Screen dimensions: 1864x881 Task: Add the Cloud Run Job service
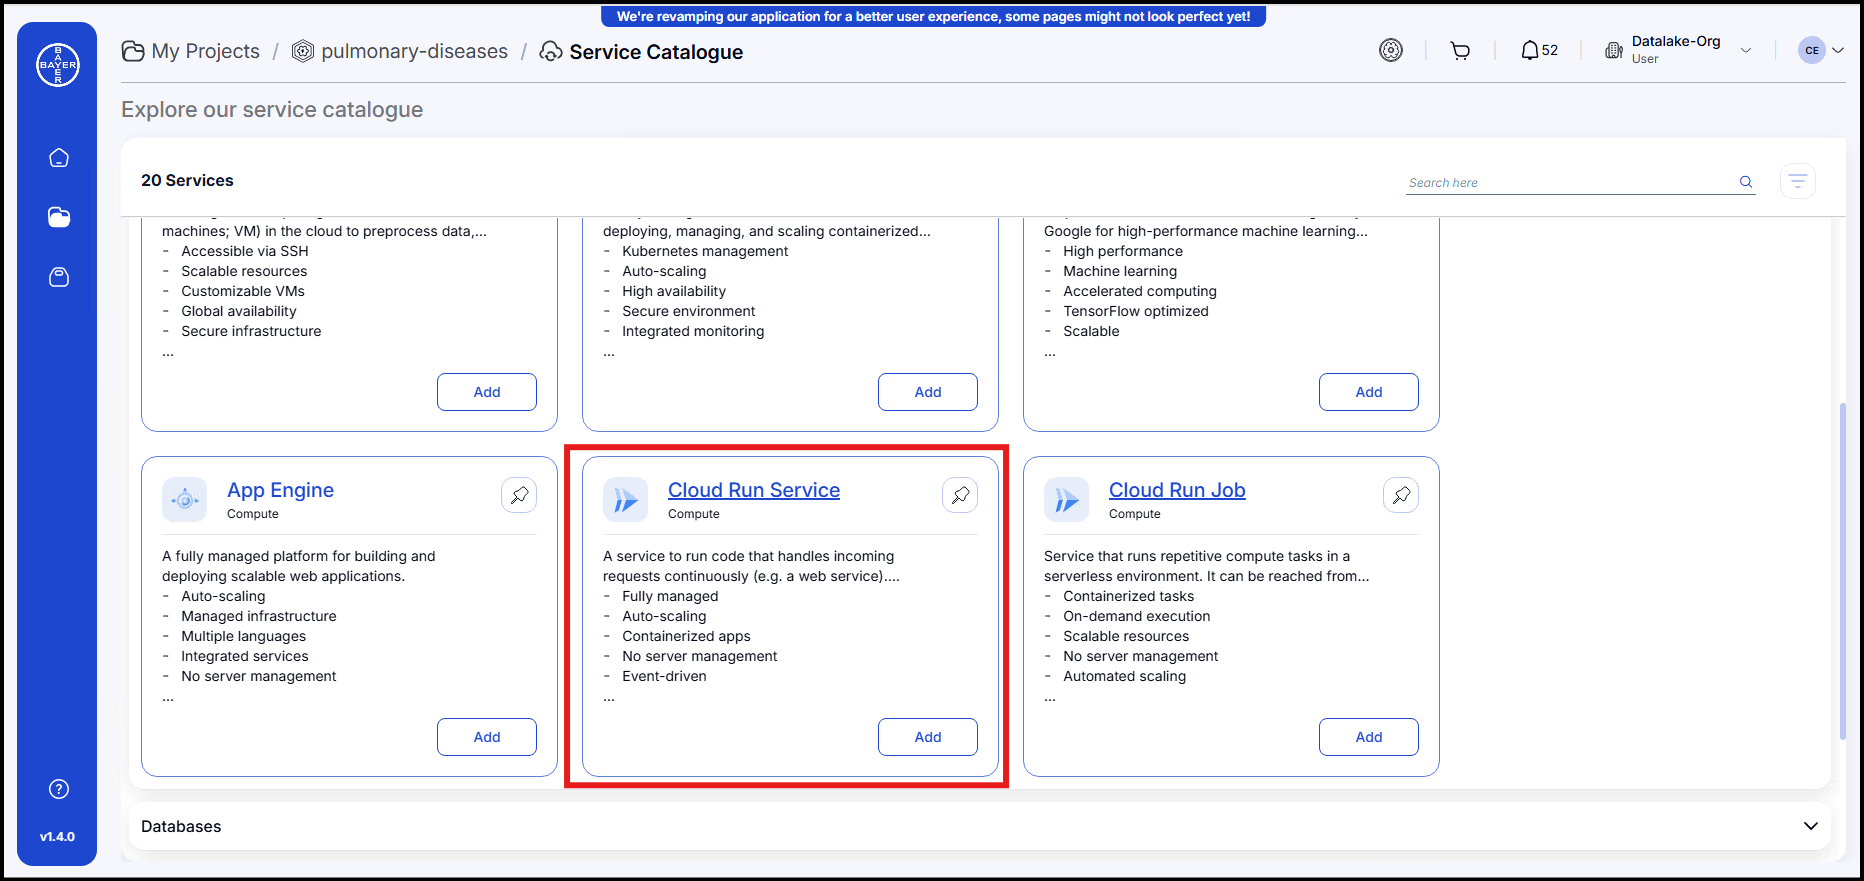pos(1369,737)
